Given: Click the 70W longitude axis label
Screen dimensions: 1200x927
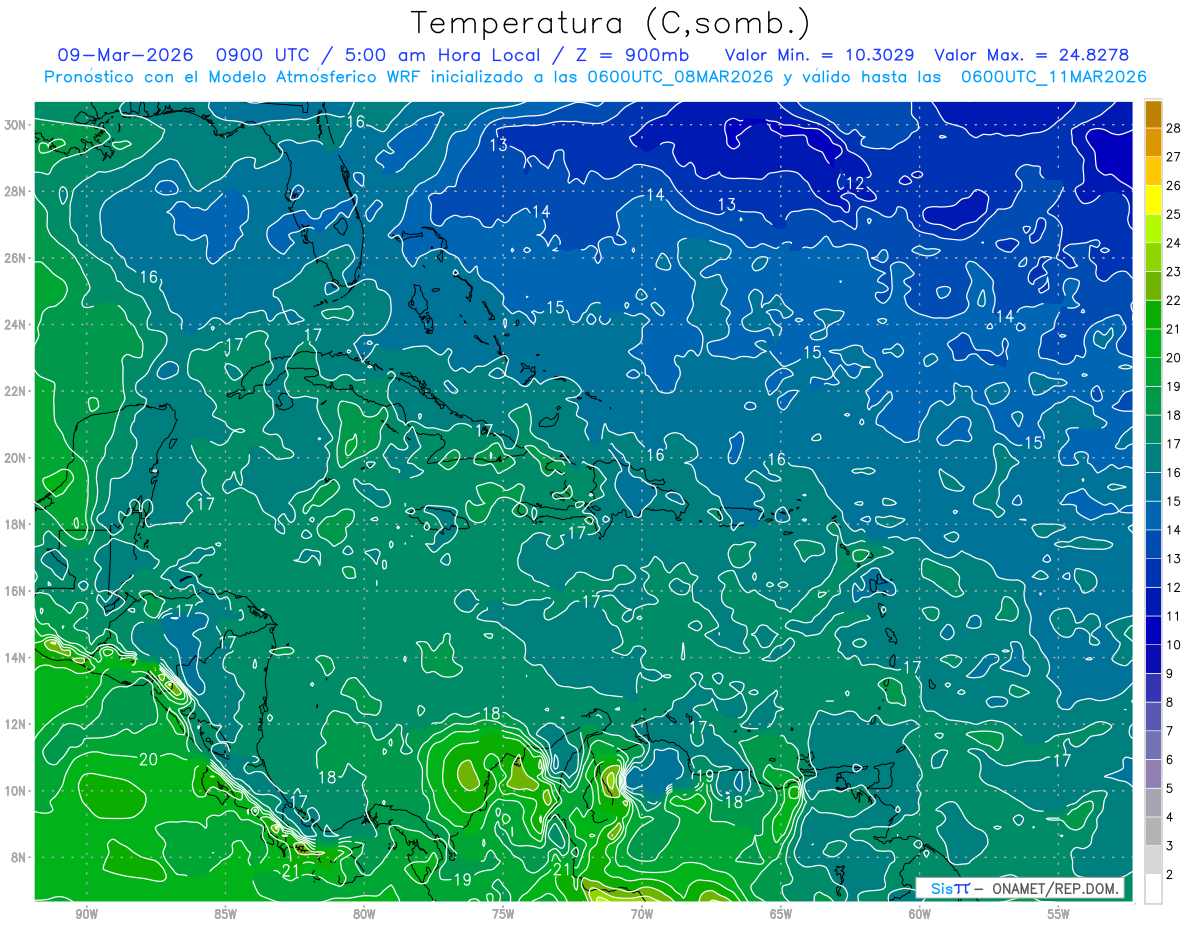Looking at the screenshot, I should tap(642, 914).
